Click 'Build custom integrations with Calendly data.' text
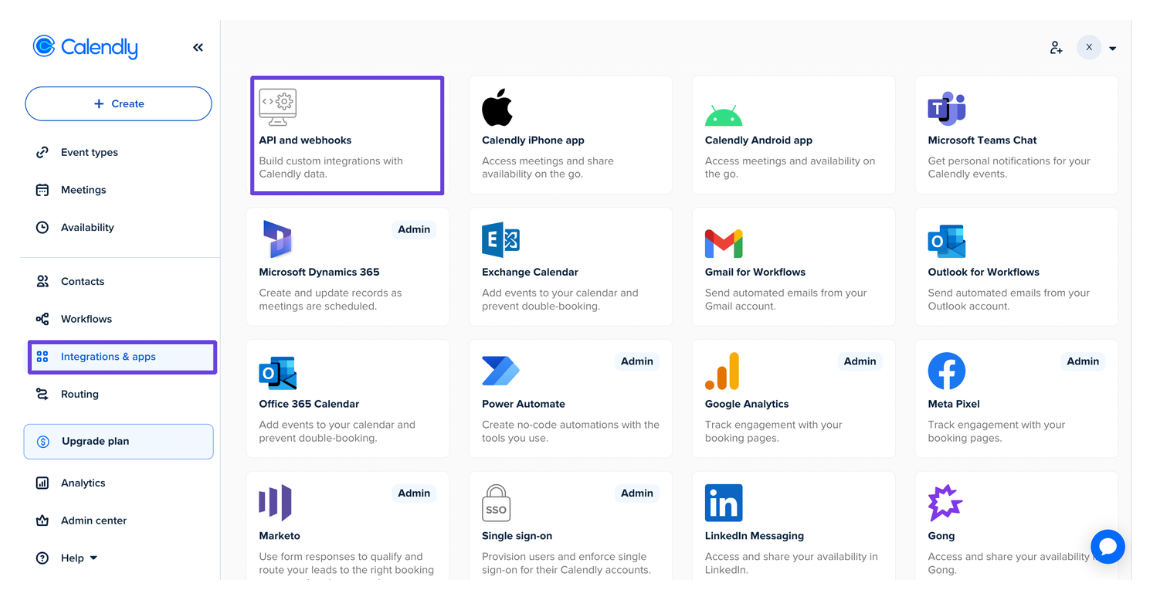 (331, 168)
